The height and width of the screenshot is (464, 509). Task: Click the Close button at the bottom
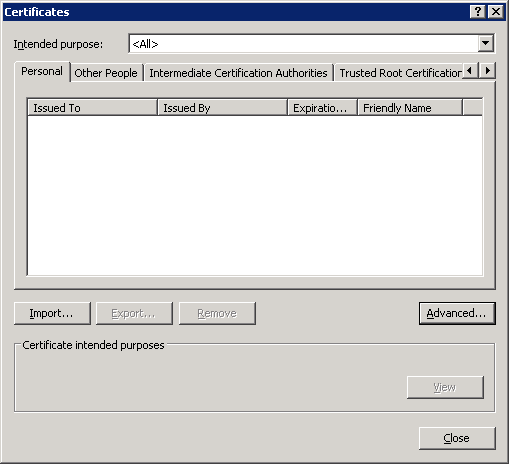pos(457,438)
